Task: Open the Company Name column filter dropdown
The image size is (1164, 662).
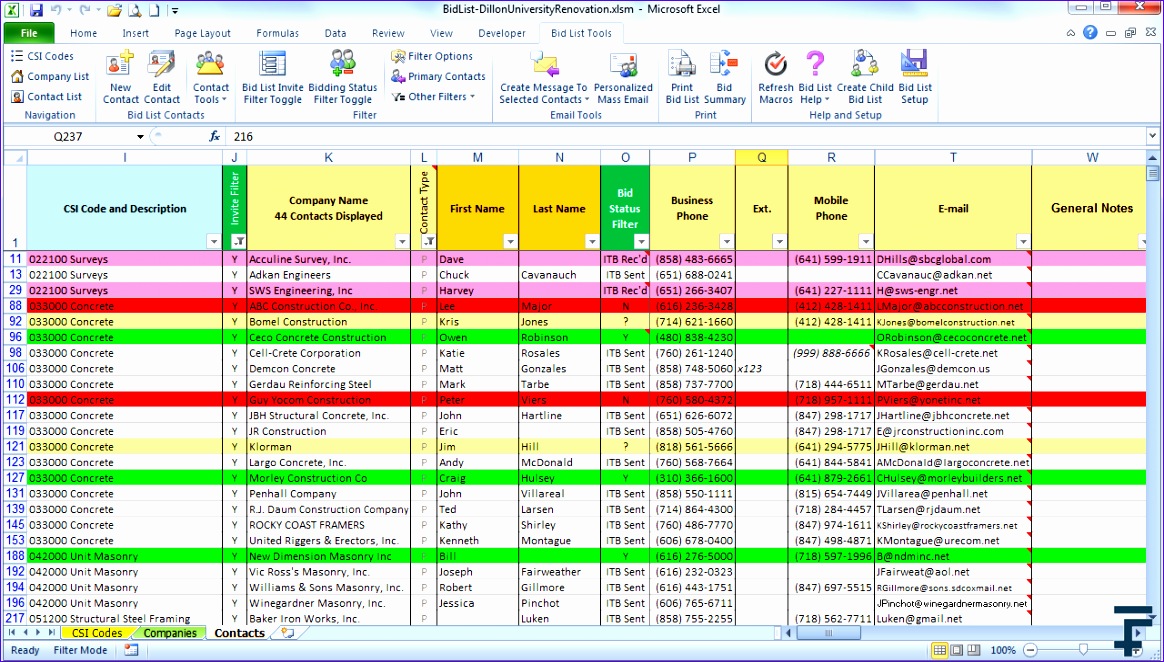Action: 401,242
